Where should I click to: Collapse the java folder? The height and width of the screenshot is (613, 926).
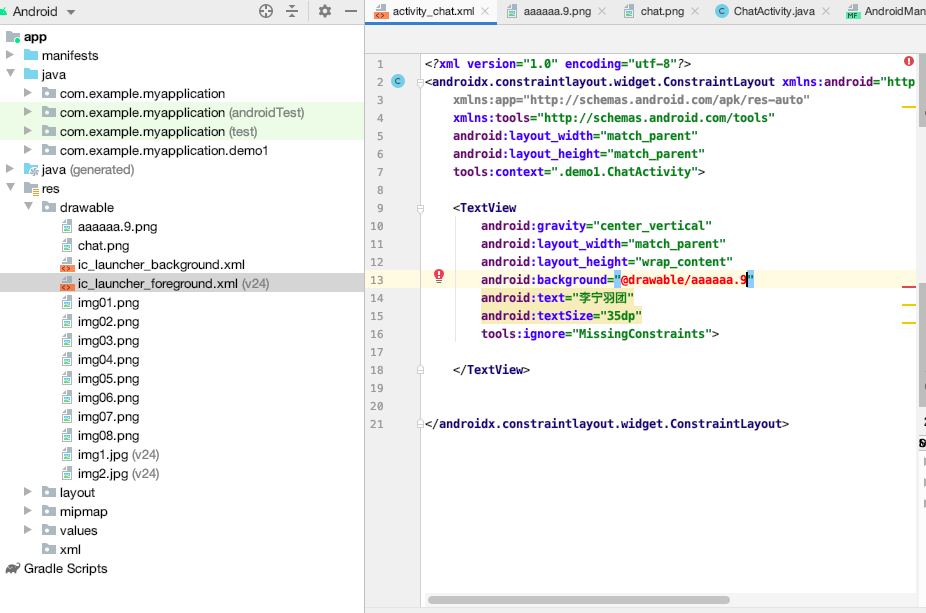point(10,74)
